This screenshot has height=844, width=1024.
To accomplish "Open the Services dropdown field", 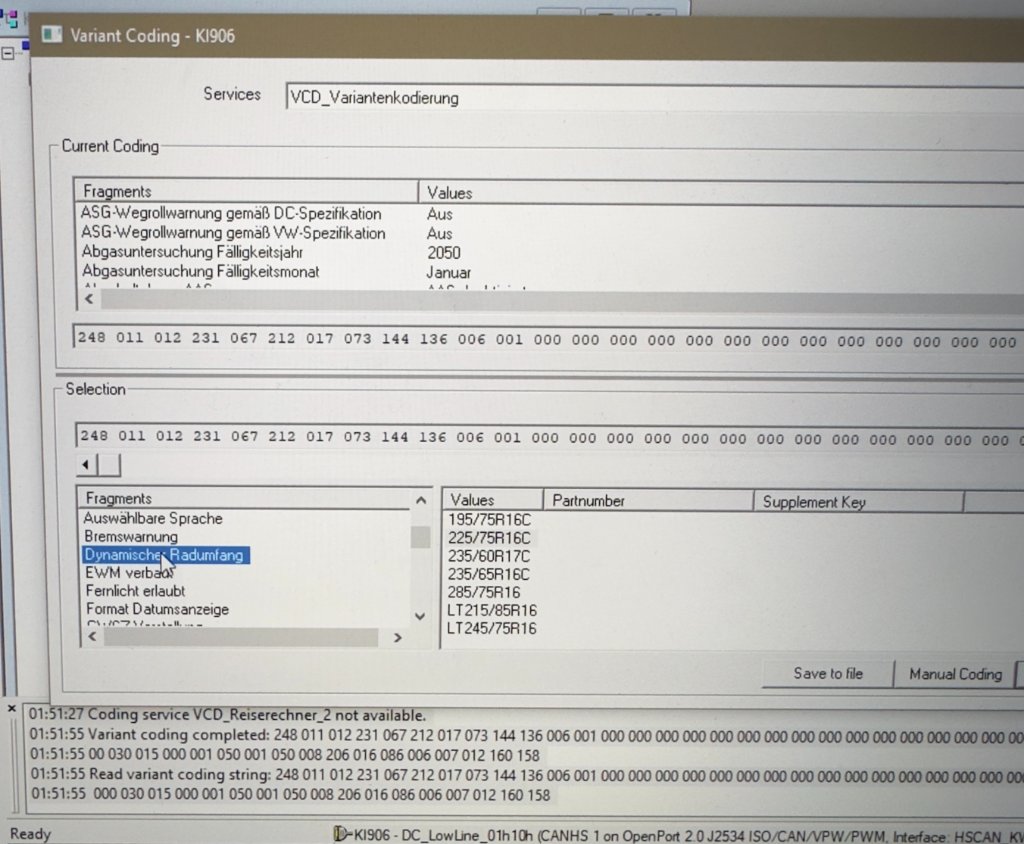I will [x=650, y=98].
